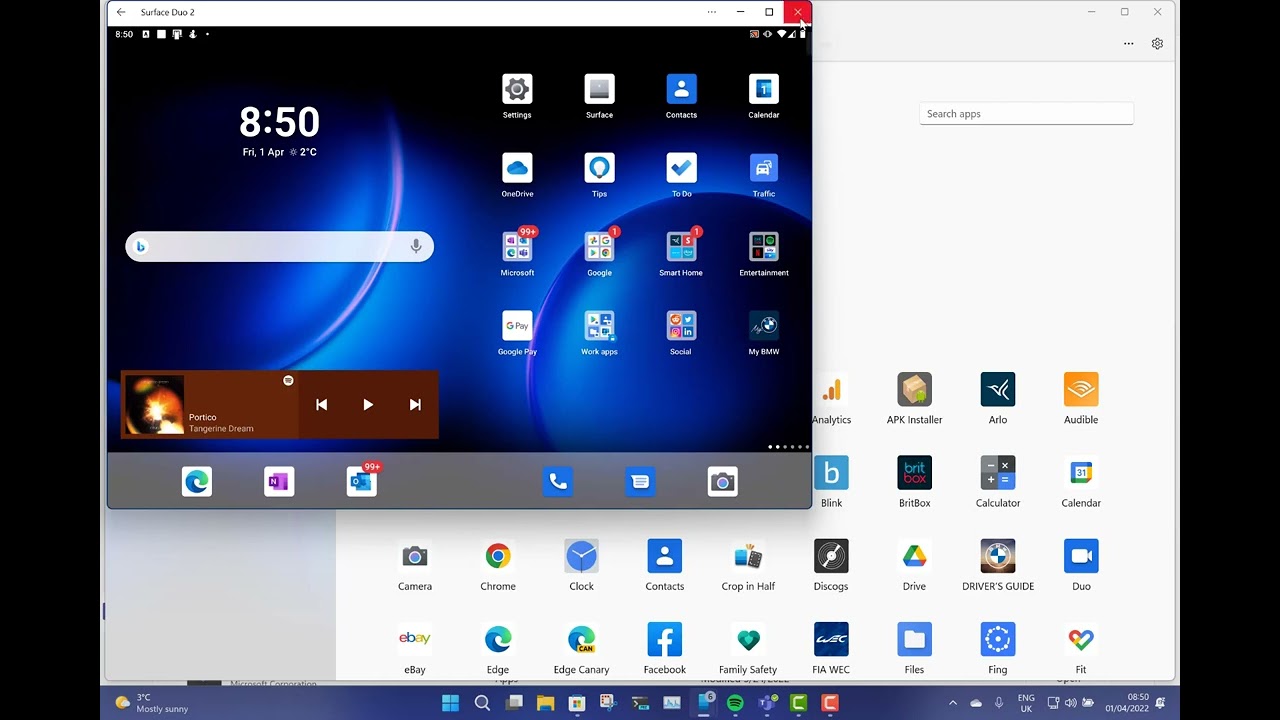Open the Microsoft apps folder
The image size is (1280, 720).
517,247
